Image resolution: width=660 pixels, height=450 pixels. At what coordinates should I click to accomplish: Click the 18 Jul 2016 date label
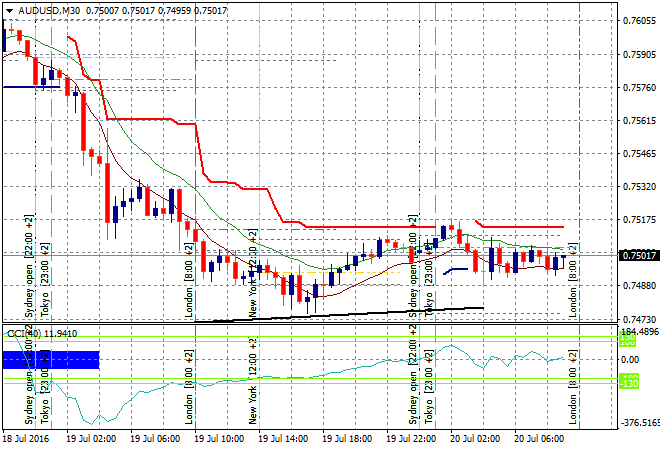[x=27, y=439]
